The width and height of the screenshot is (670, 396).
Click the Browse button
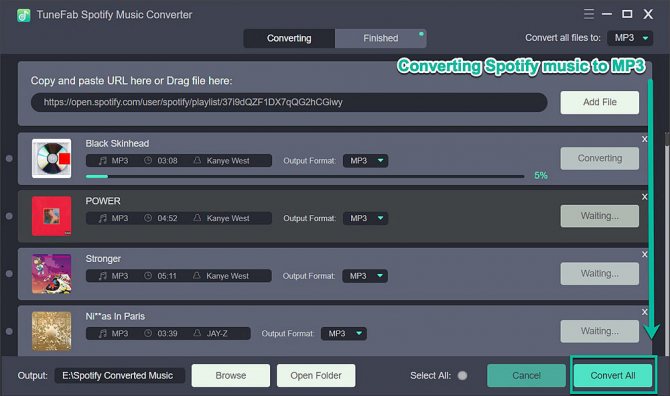(231, 375)
